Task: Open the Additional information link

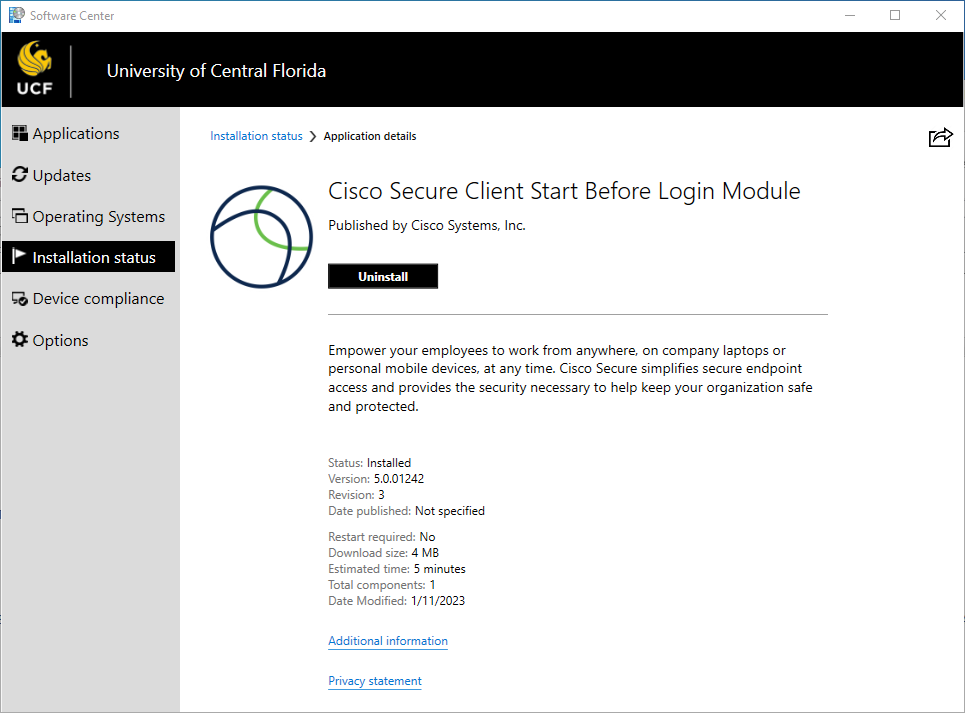Action: click(388, 640)
